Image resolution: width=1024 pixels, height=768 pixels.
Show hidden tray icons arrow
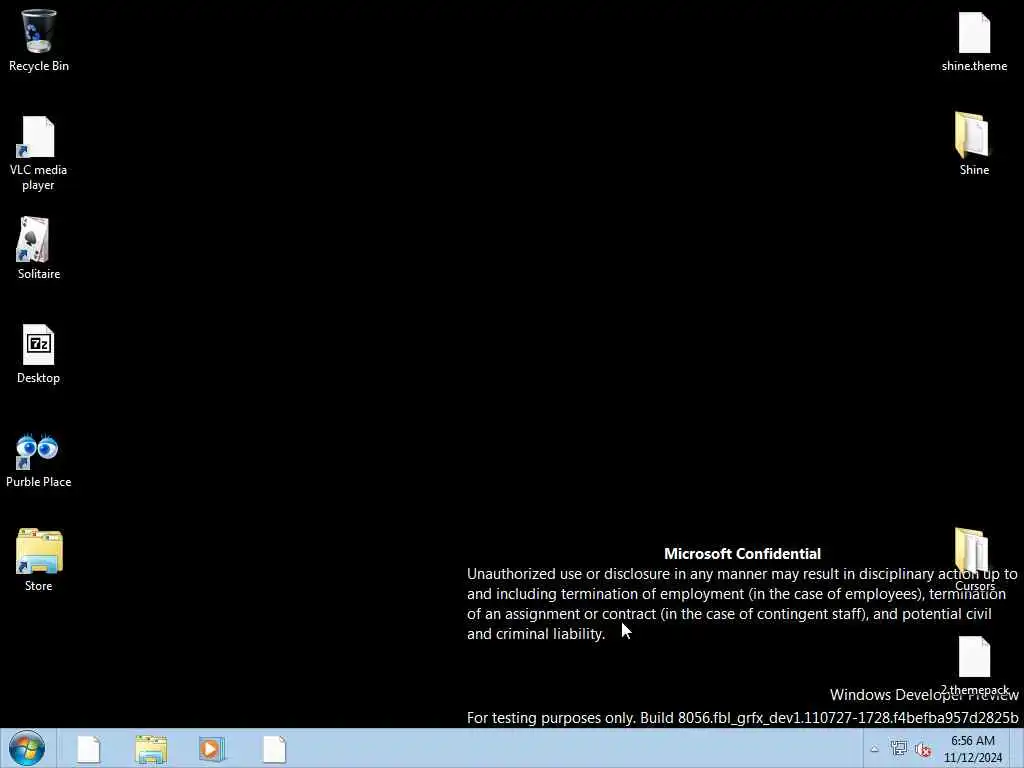point(874,749)
